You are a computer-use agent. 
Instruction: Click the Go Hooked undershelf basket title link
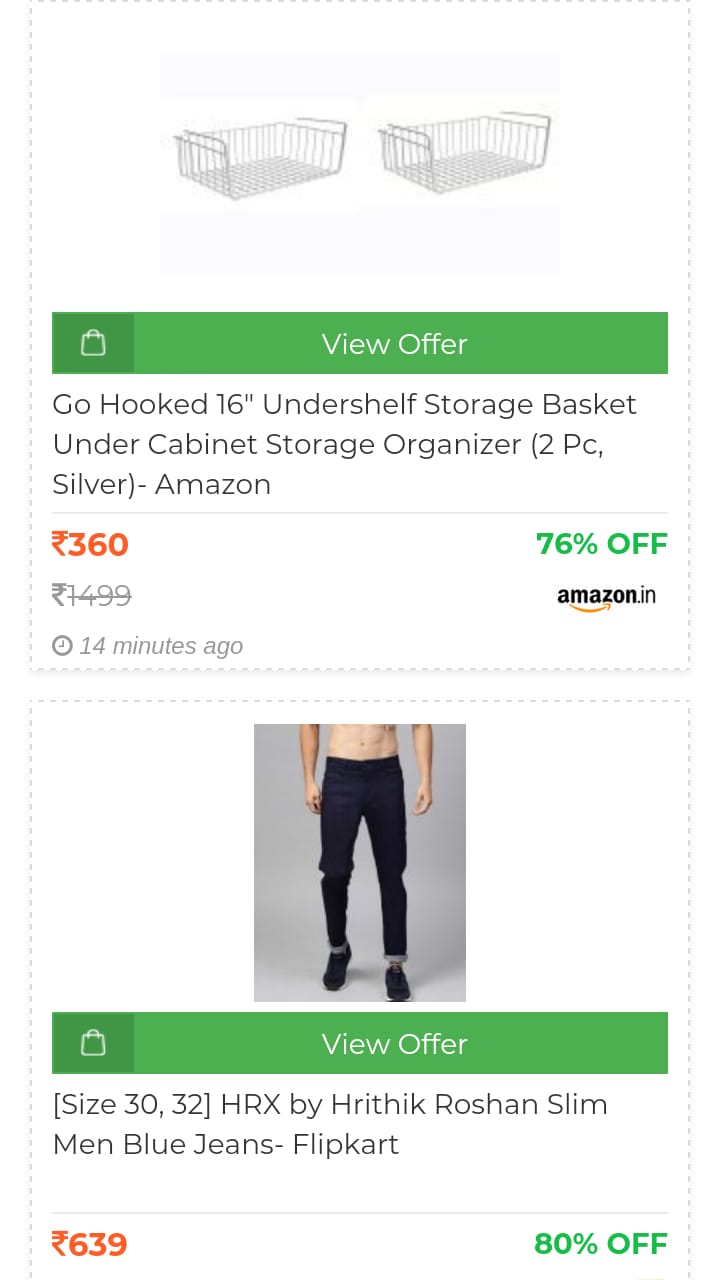(345, 444)
